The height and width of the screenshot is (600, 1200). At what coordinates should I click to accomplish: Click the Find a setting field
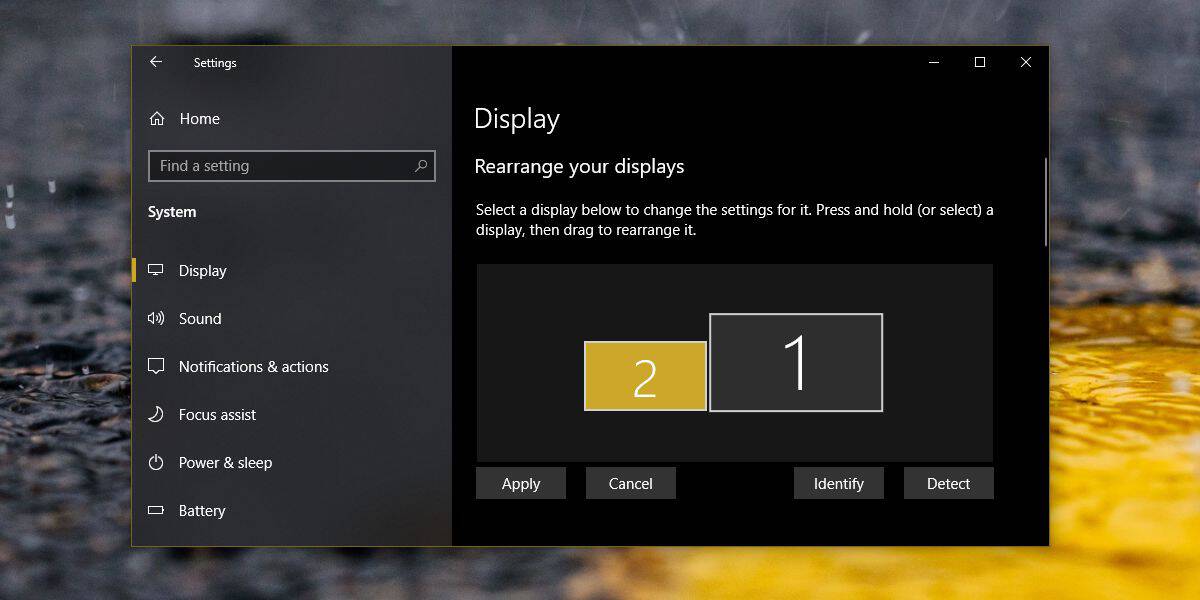point(292,166)
